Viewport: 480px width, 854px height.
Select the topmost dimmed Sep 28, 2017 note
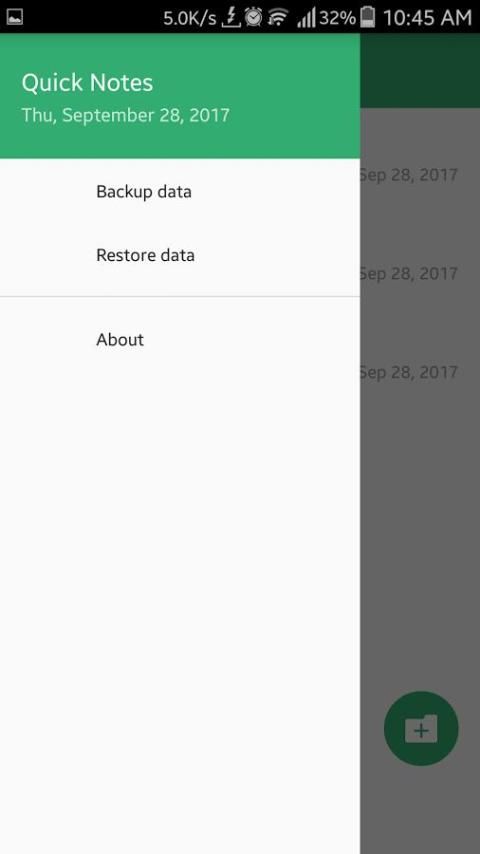point(408,175)
